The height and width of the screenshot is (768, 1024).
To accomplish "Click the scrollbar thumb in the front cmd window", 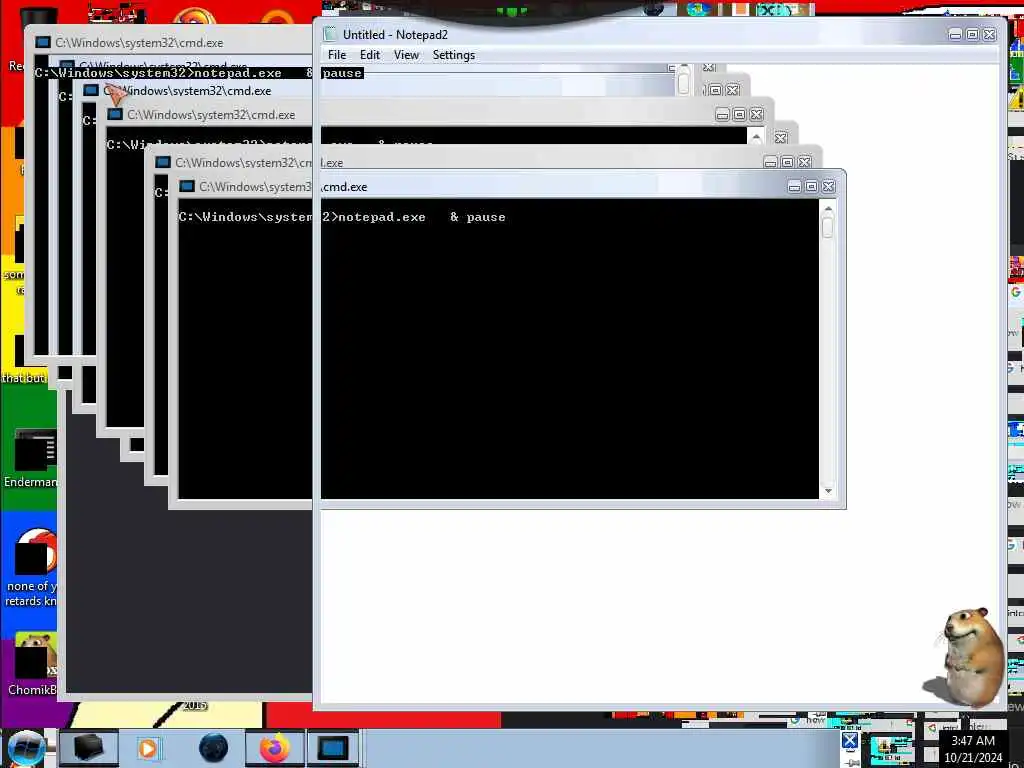I will (x=828, y=227).
